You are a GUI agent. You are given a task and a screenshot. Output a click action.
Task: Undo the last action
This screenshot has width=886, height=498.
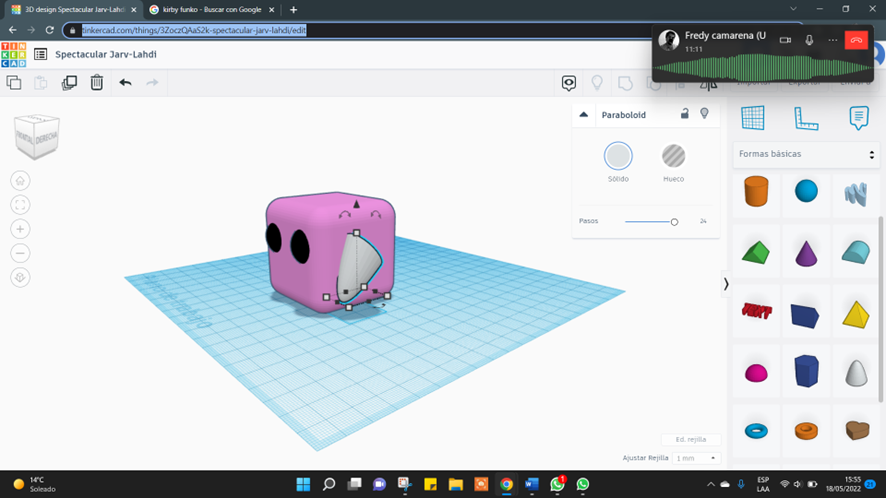coord(125,83)
